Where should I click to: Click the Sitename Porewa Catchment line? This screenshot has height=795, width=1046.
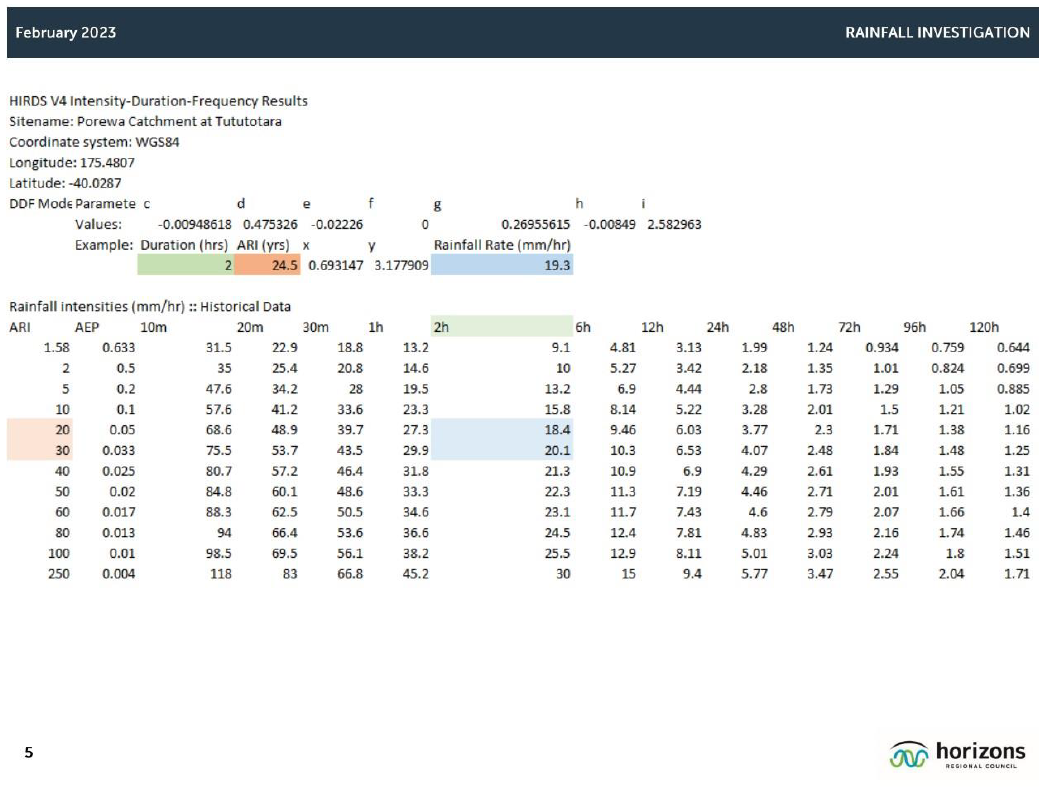[145, 122]
